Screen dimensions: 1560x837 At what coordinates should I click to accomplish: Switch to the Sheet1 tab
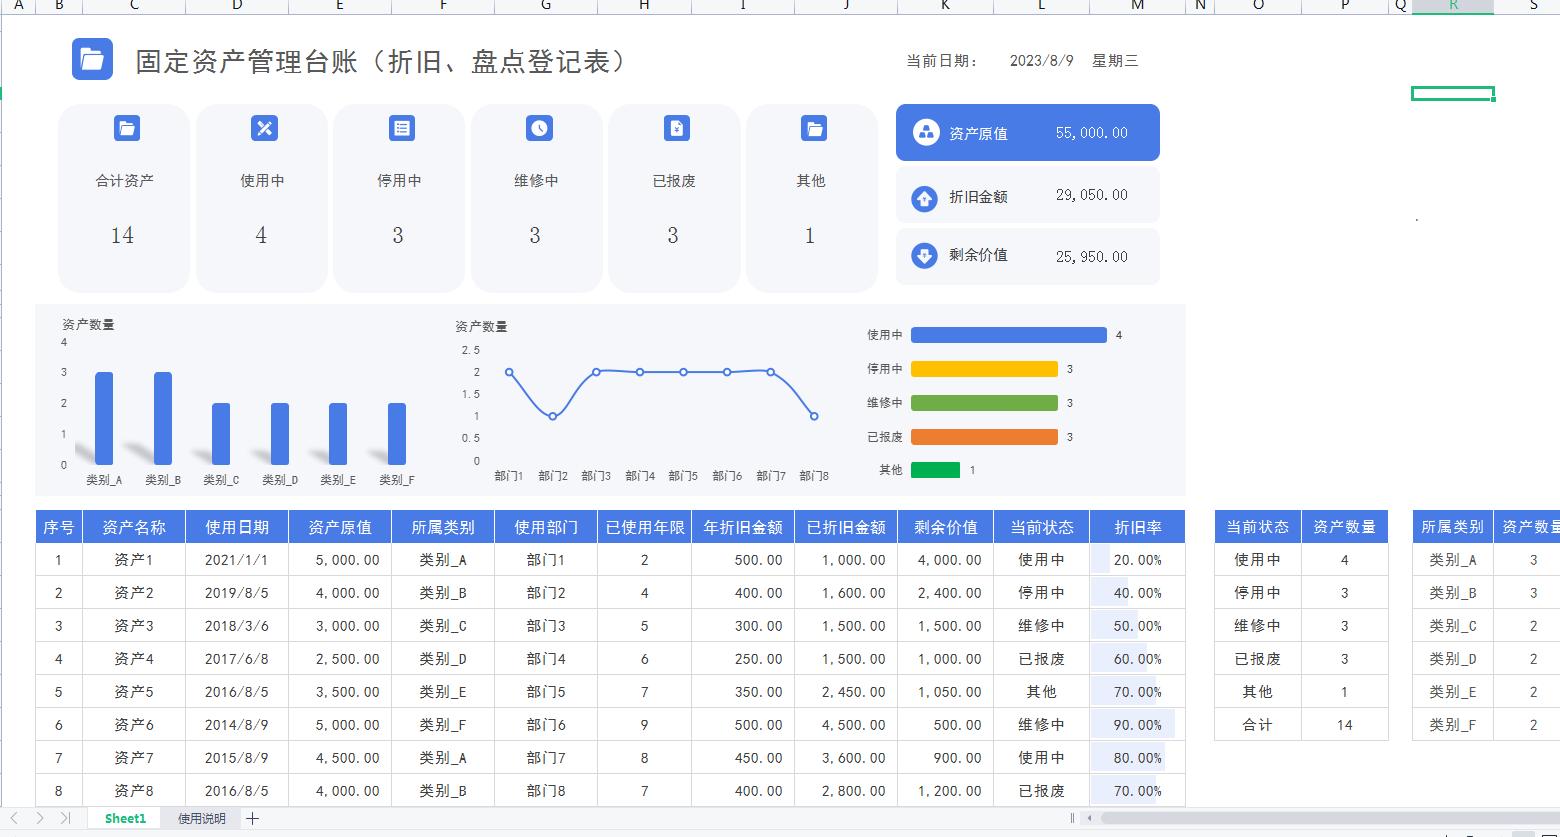[x=125, y=818]
